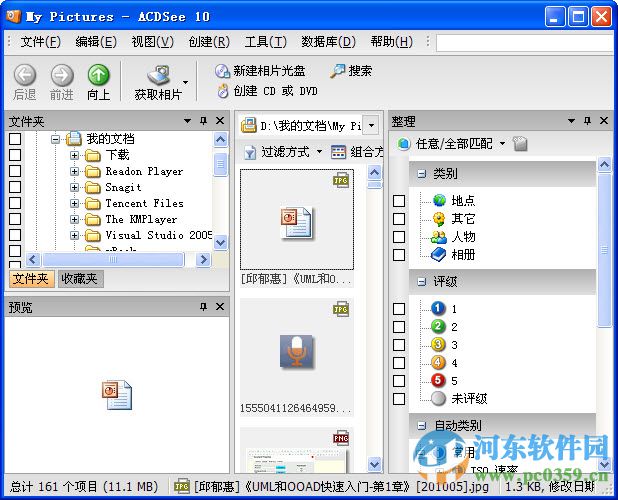The height and width of the screenshot is (500, 618).
Task: Open the 帮助 menu
Action: tap(391, 41)
